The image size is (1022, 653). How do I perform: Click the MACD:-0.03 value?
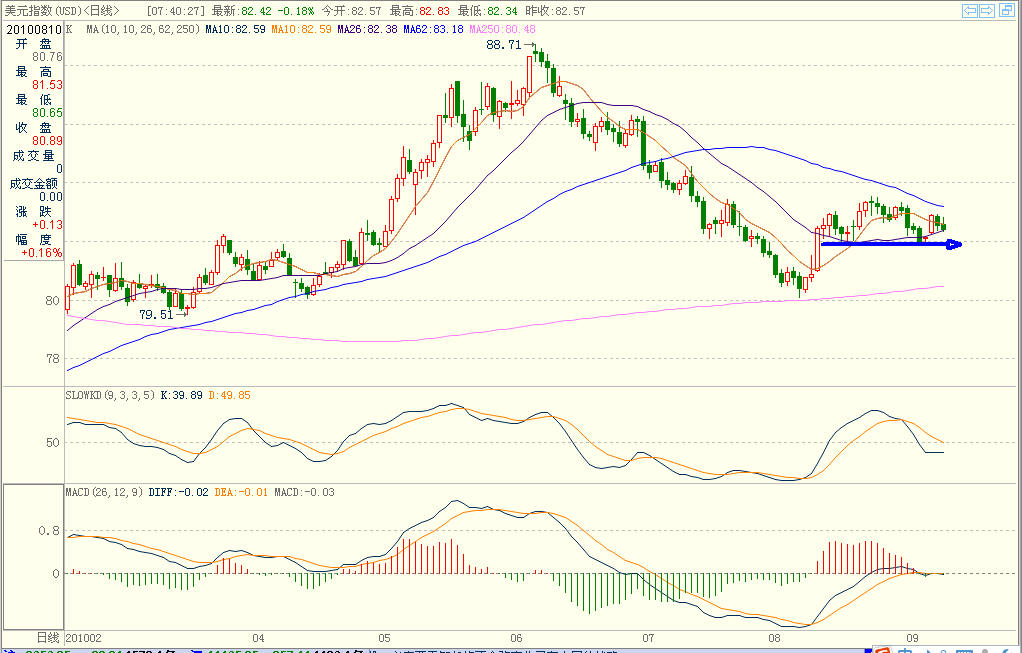[x=304, y=492]
